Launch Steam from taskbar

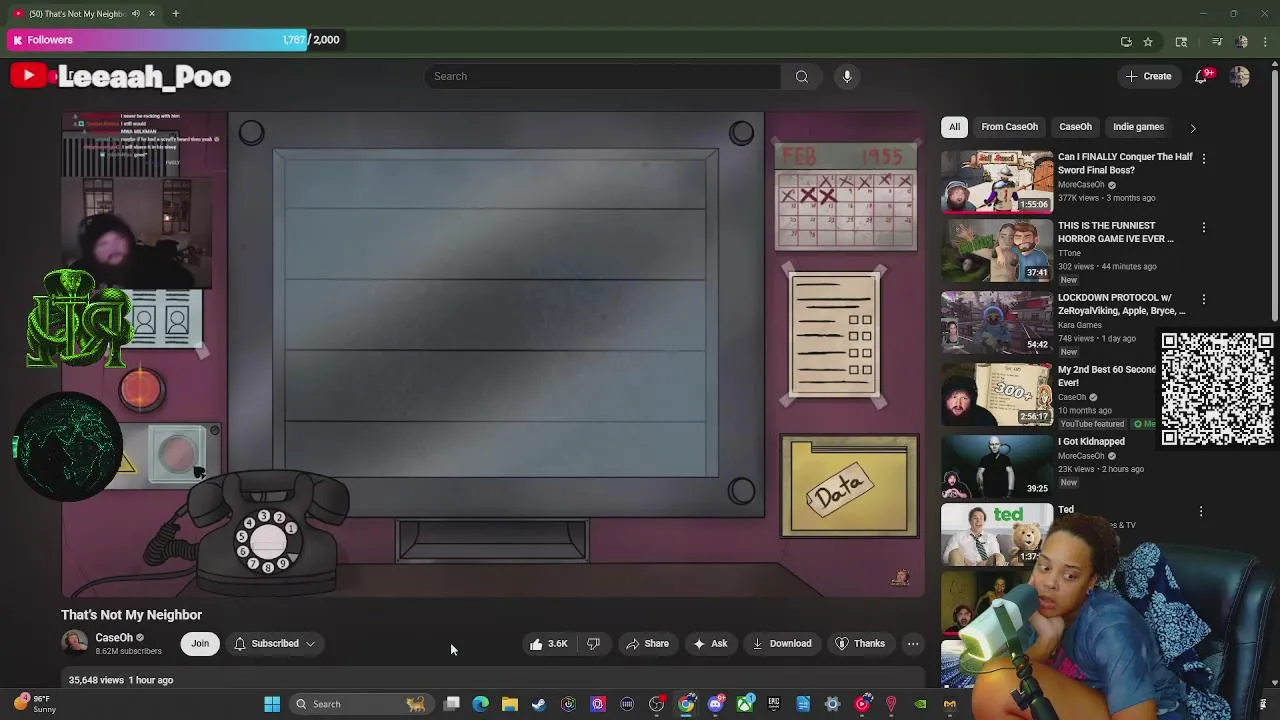click(539, 704)
